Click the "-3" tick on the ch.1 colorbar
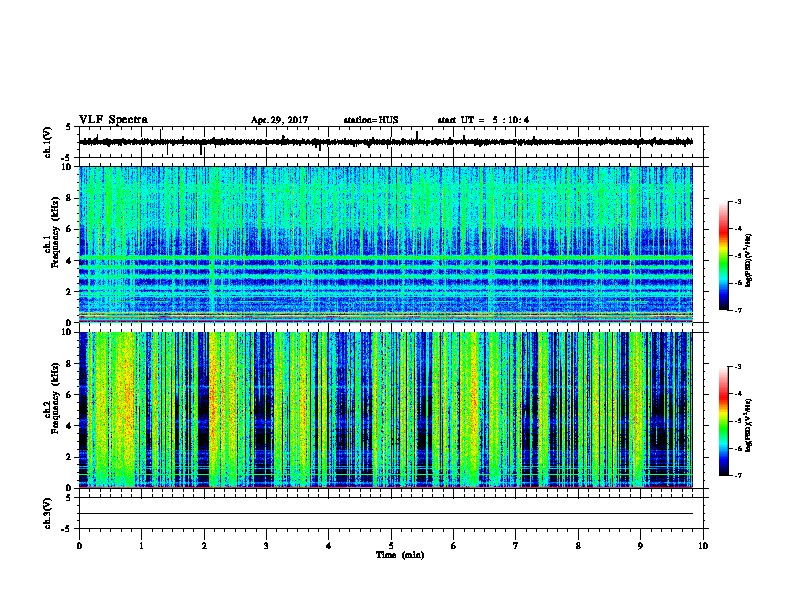The width and height of the screenshot is (792, 612). coord(737,202)
